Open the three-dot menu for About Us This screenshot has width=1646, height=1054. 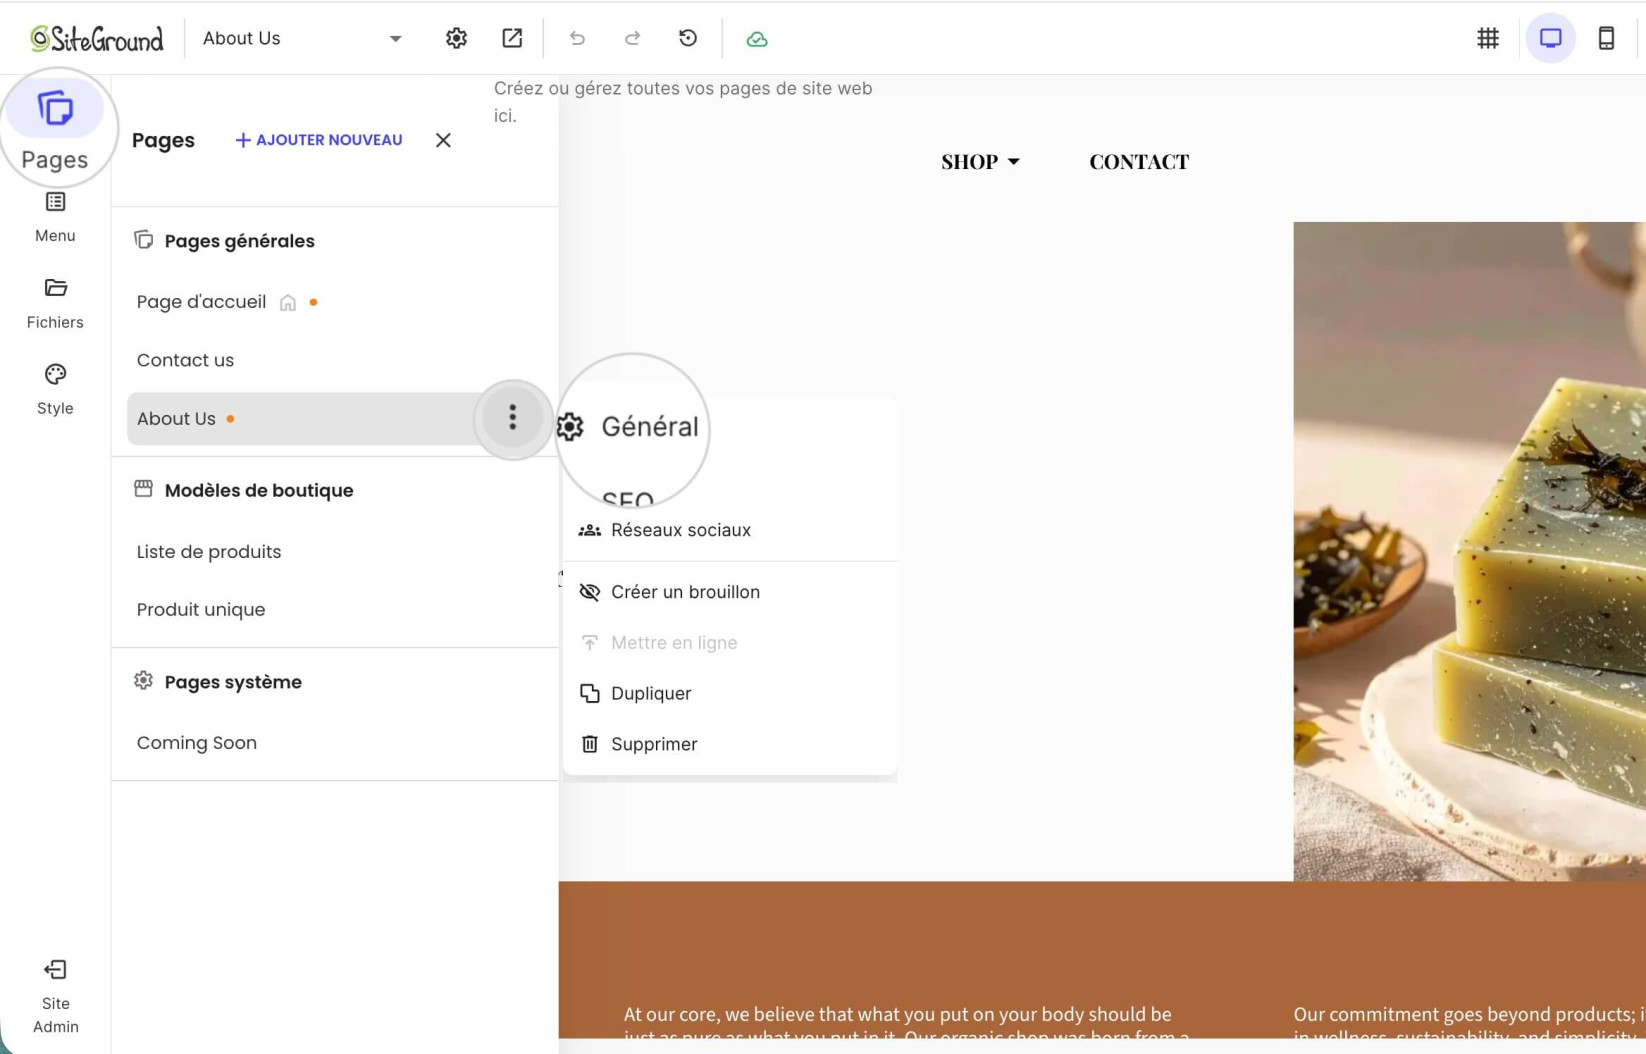(x=513, y=417)
